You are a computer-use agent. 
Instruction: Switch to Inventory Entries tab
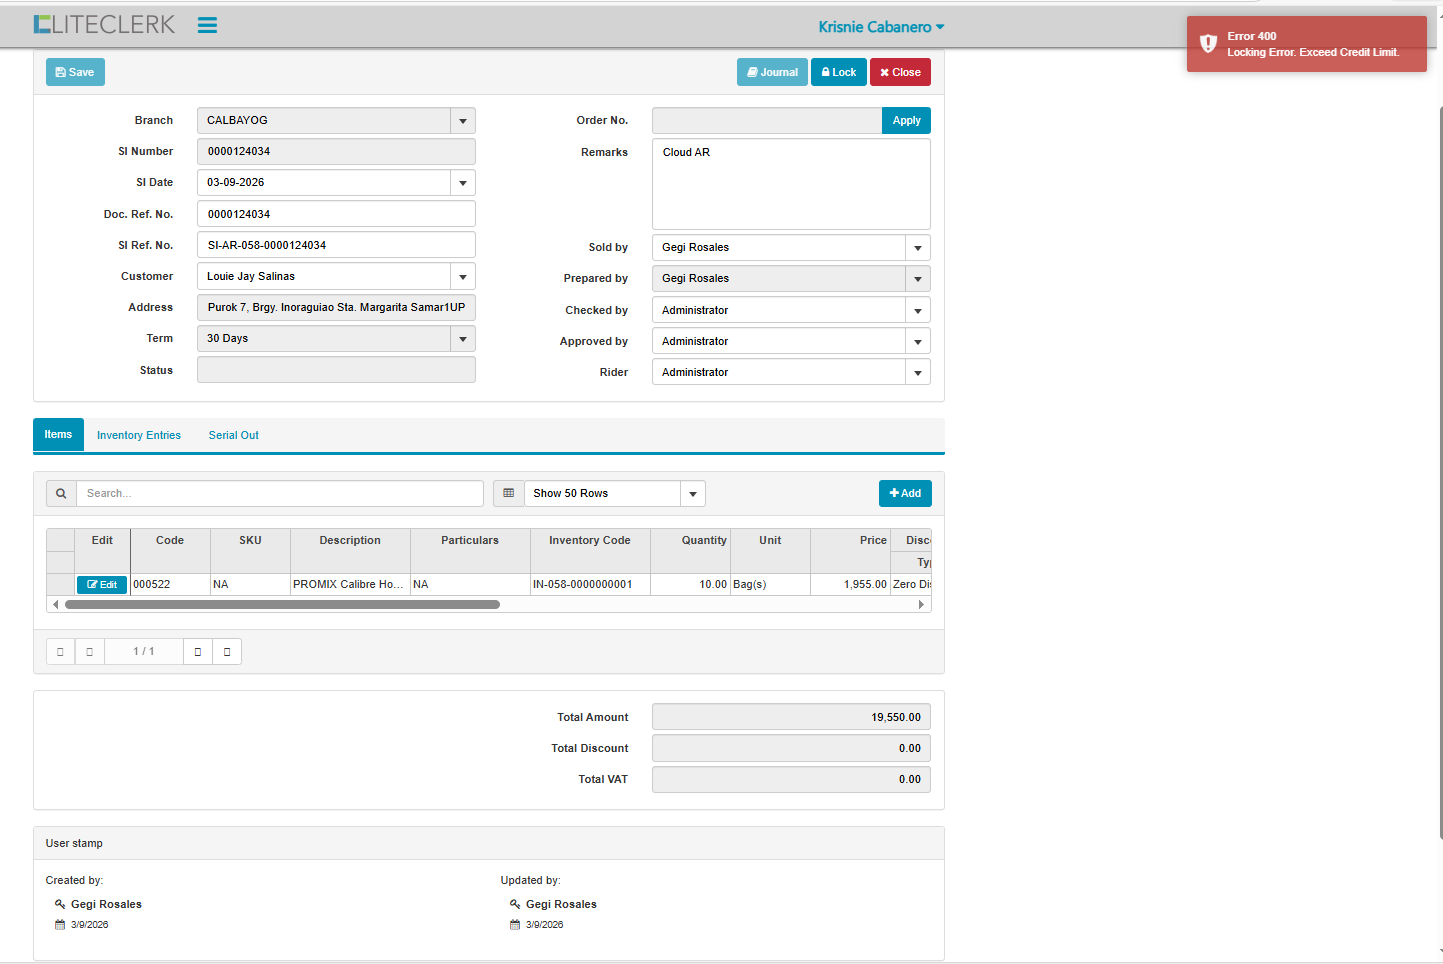click(139, 436)
